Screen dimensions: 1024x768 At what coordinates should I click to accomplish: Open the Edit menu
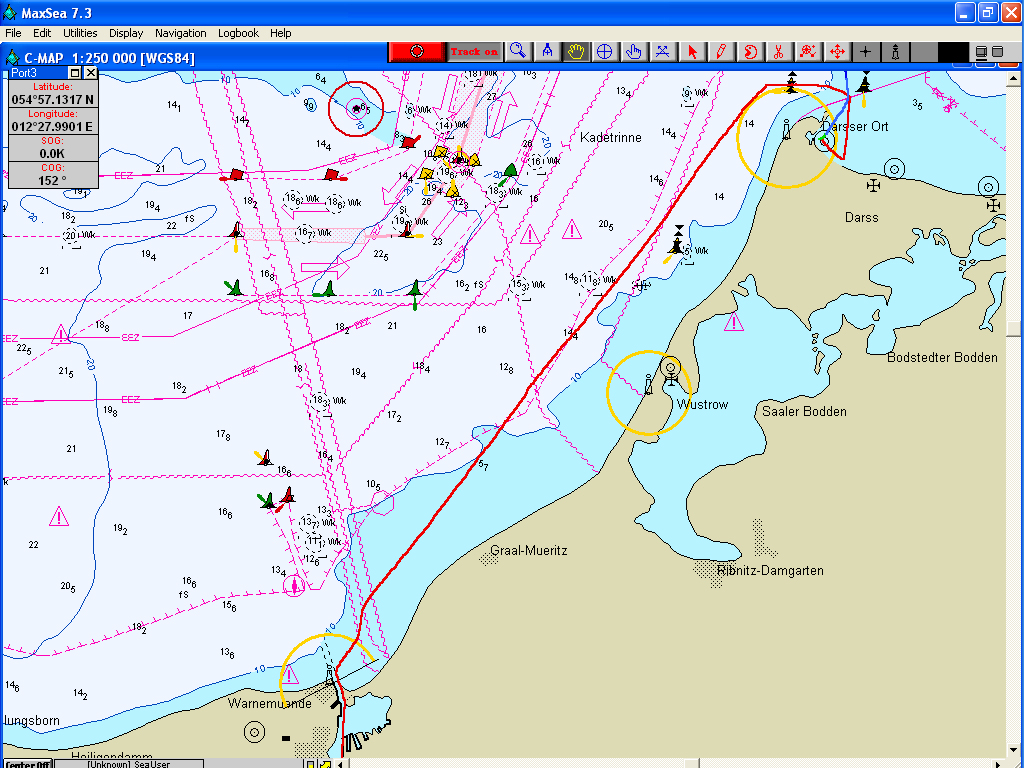42,33
